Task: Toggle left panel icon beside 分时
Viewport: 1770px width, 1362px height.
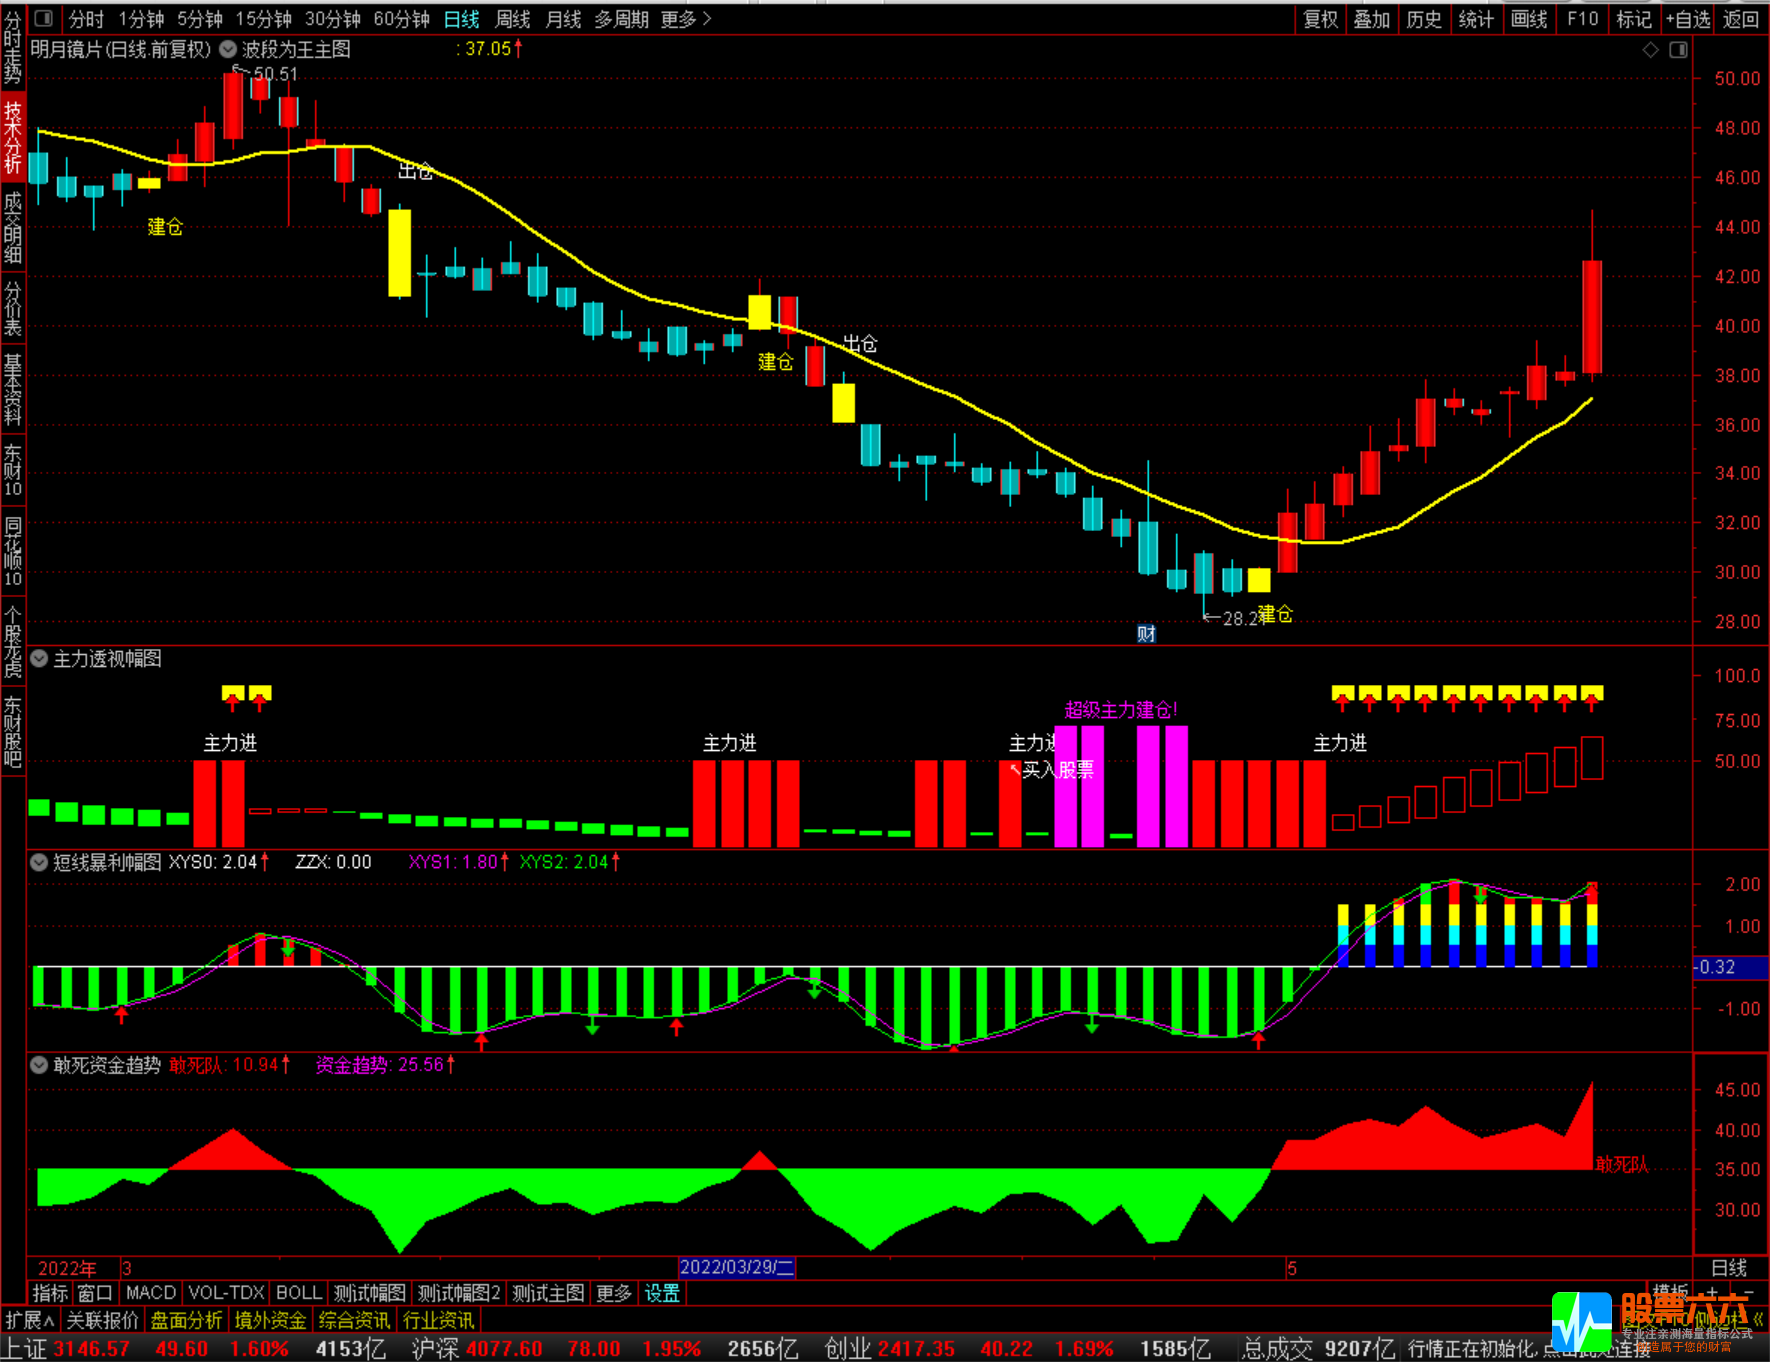Action: [x=43, y=19]
